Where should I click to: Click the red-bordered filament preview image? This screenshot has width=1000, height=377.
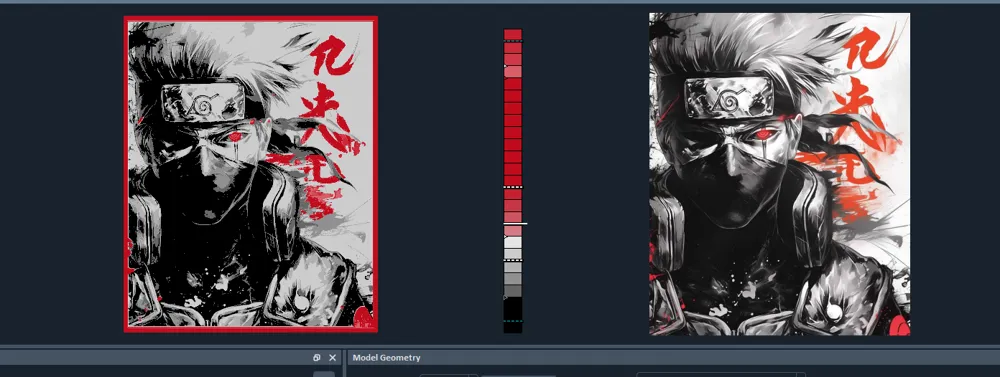251,174
